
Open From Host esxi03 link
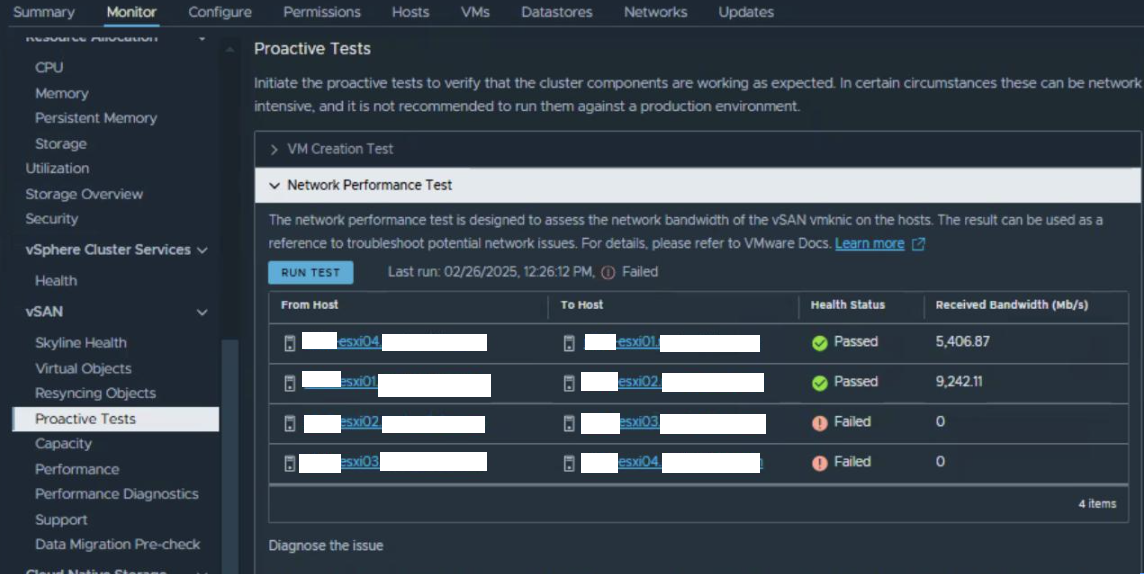coord(360,462)
